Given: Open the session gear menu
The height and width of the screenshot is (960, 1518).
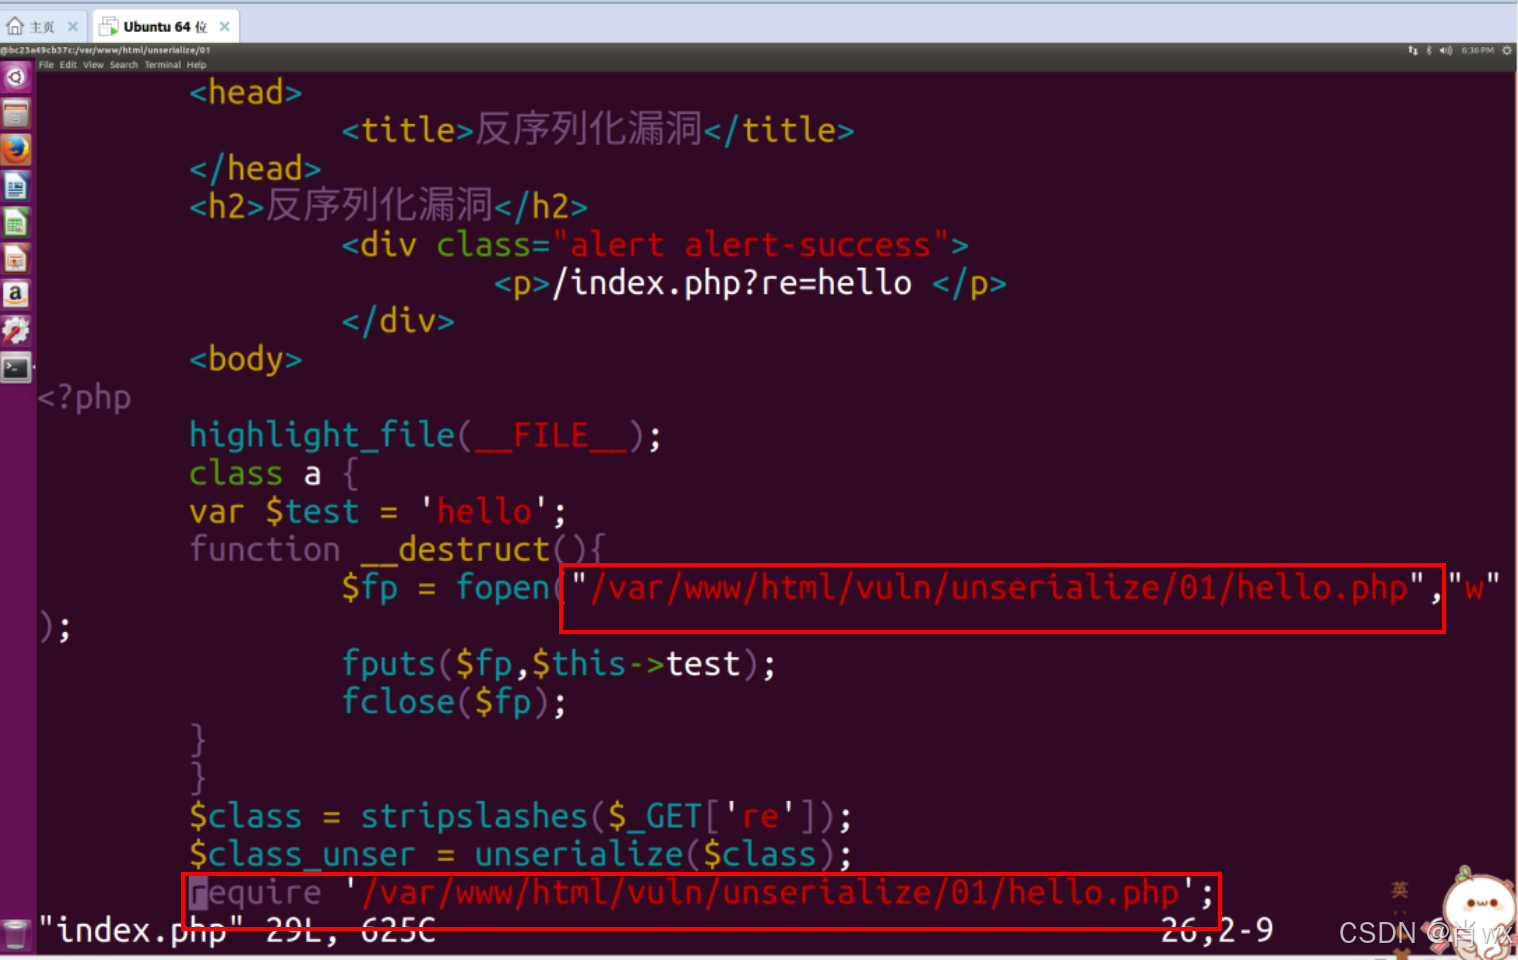Looking at the screenshot, I should [1507, 49].
